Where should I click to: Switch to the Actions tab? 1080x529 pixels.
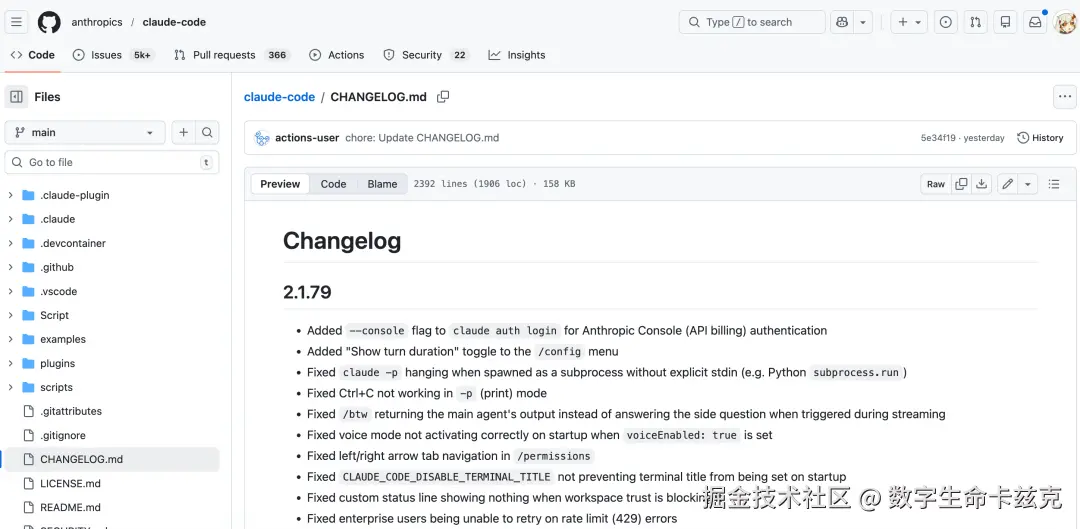pyautogui.click(x=337, y=55)
